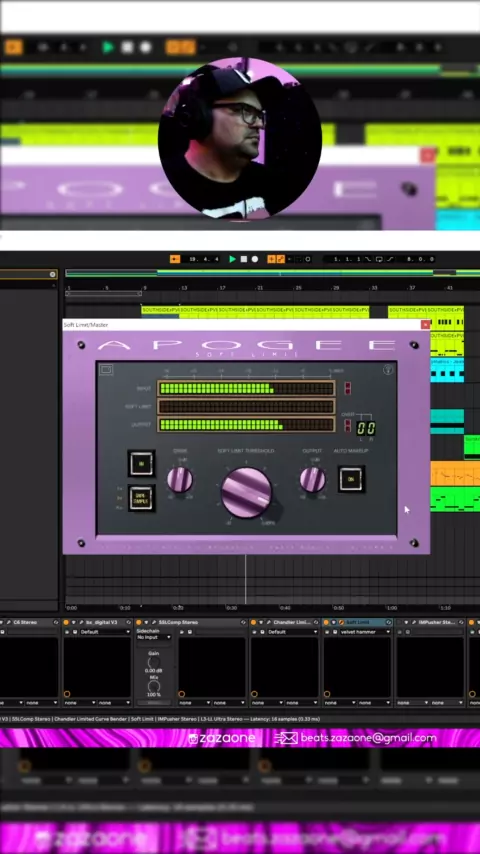Open the help icon on Apogee panel

387,370
